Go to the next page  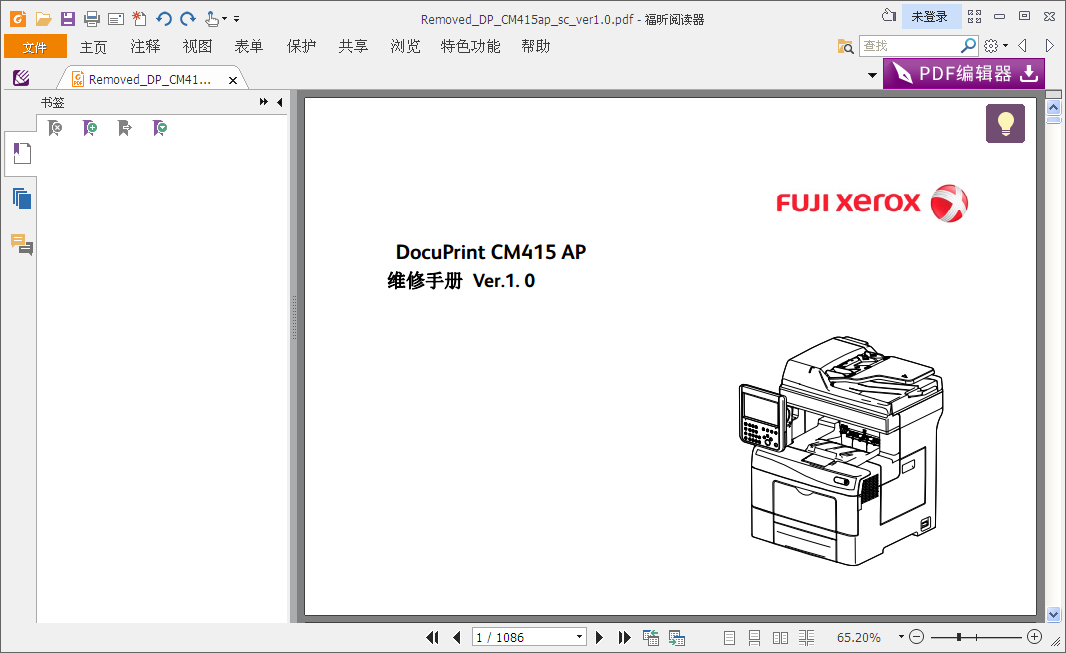coord(599,637)
